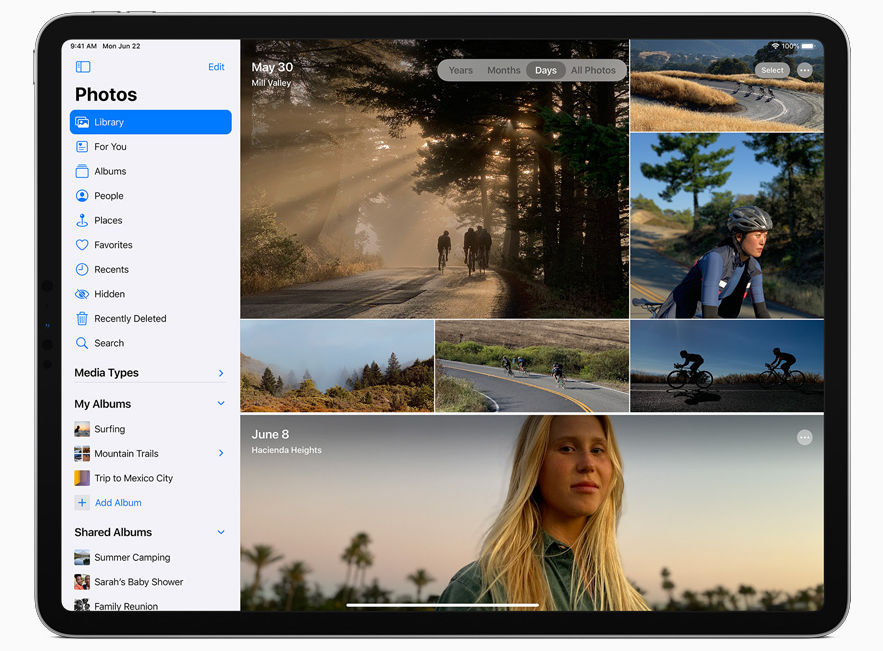
Task: Open the Mountain Trails folder thumbnail icon
Action: point(82,454)
